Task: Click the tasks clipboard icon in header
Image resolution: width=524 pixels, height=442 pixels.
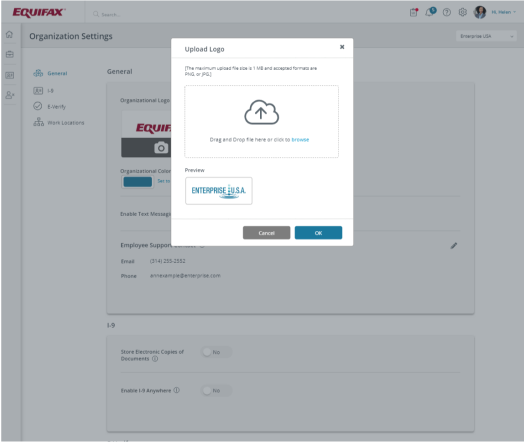Action: (x=414, y=12)
